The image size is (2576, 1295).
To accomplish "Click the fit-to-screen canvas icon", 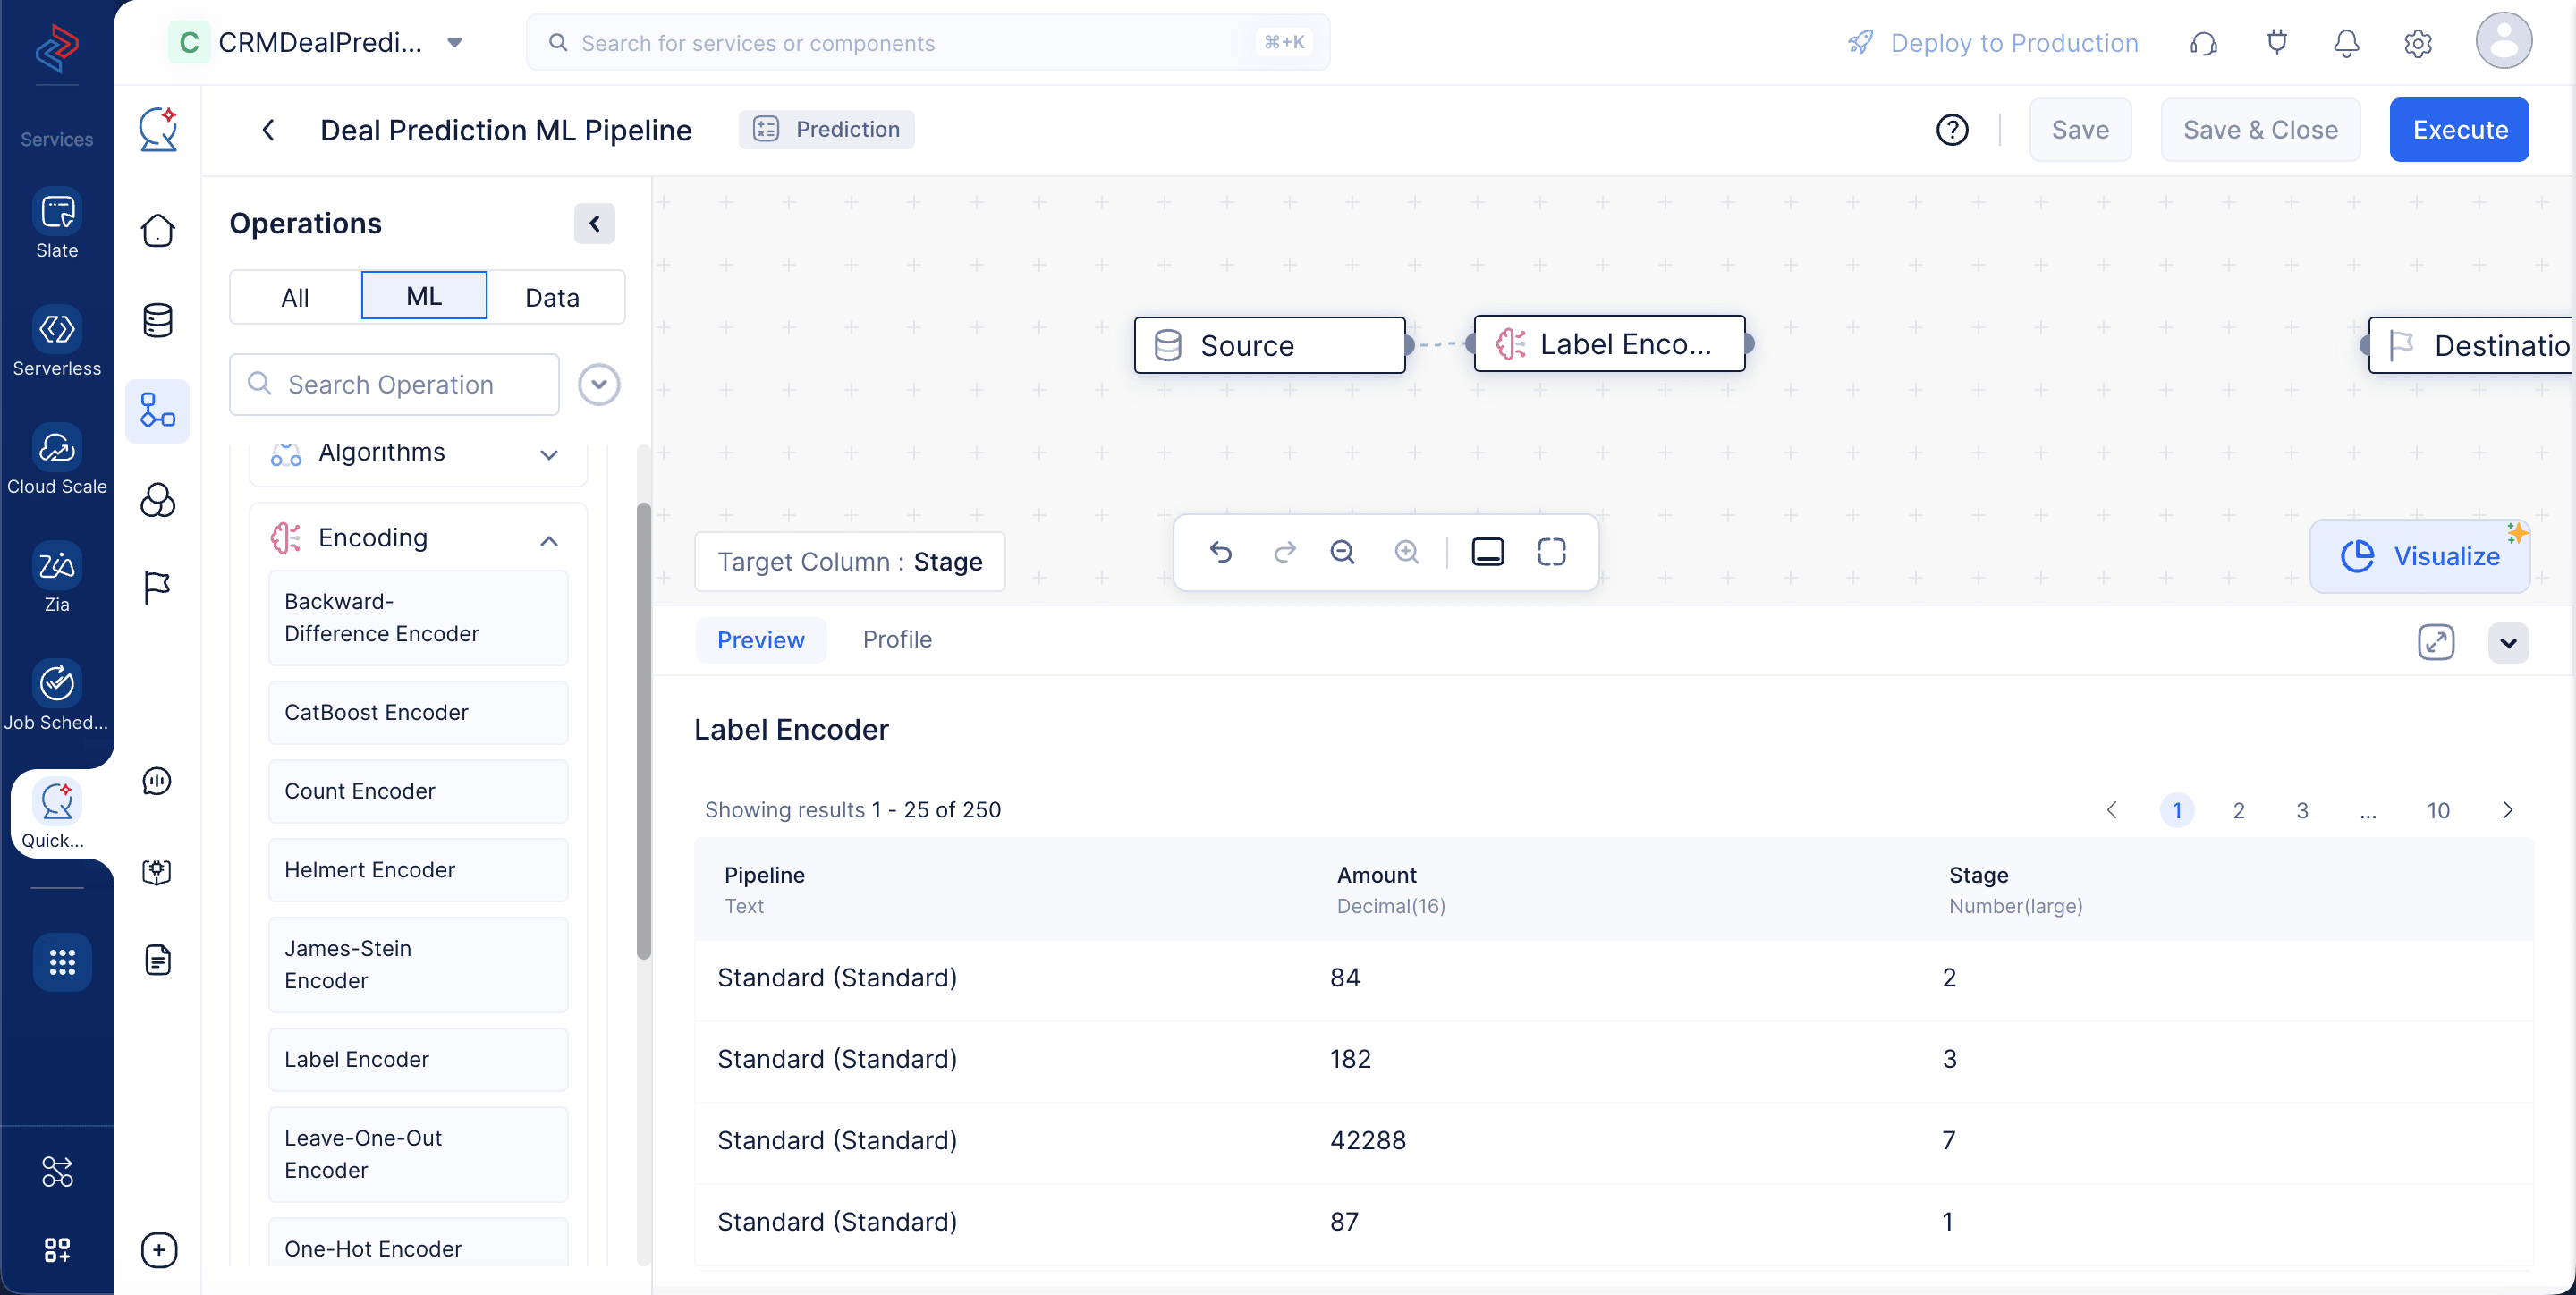I will [1552, 552].
